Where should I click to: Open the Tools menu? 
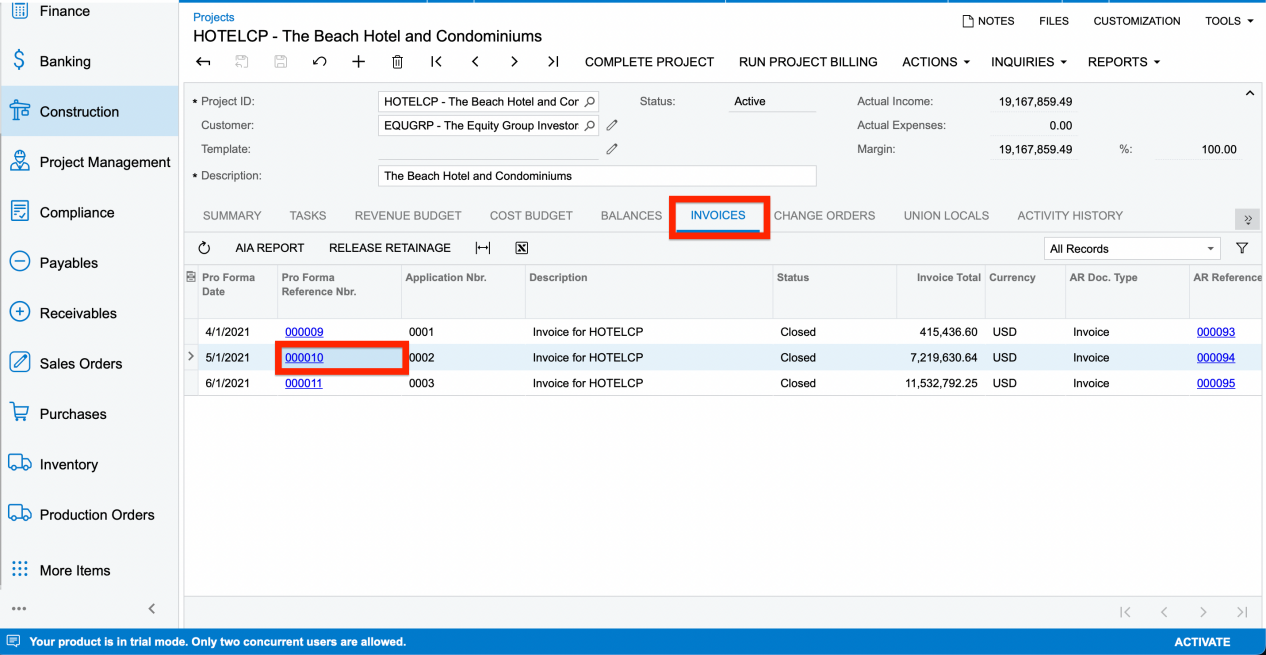point(1228,20)
